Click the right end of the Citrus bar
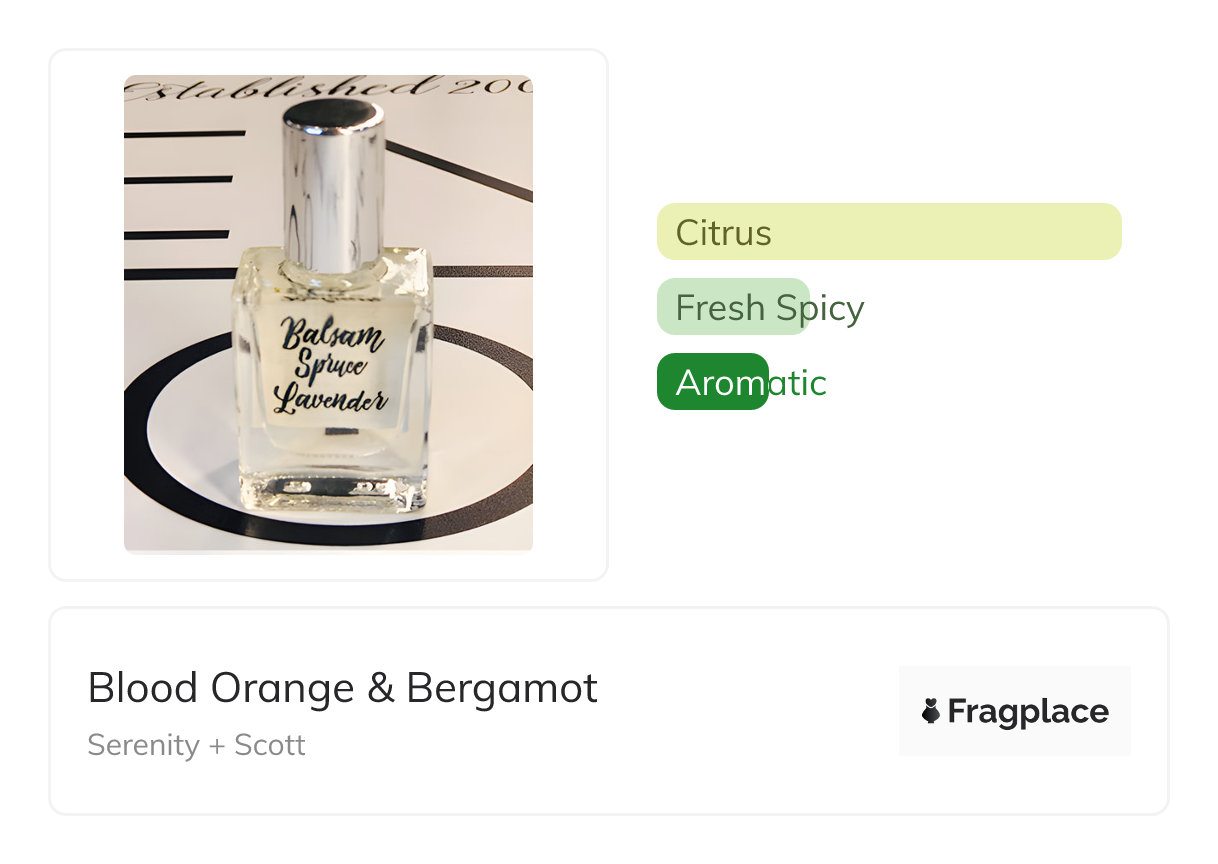The width and height of the screenshot is (1218, 864). point(1105,231)
